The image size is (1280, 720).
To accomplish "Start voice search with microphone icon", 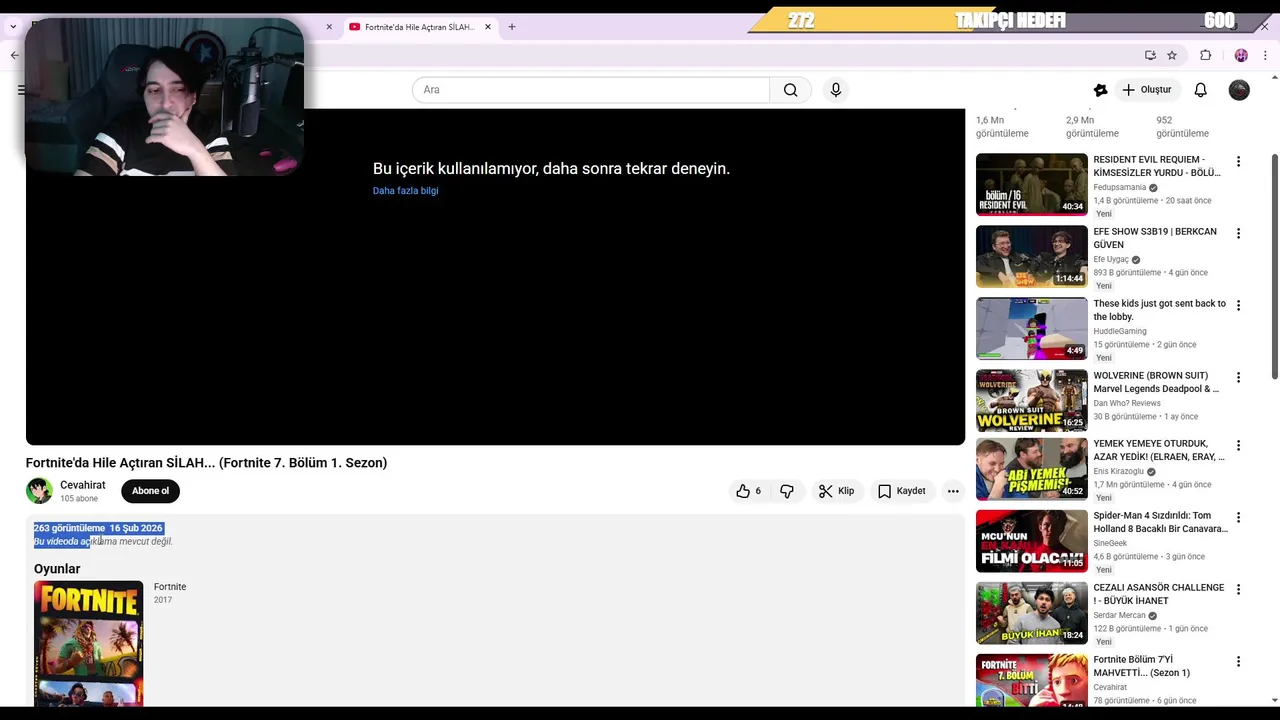I will (836, 90).
